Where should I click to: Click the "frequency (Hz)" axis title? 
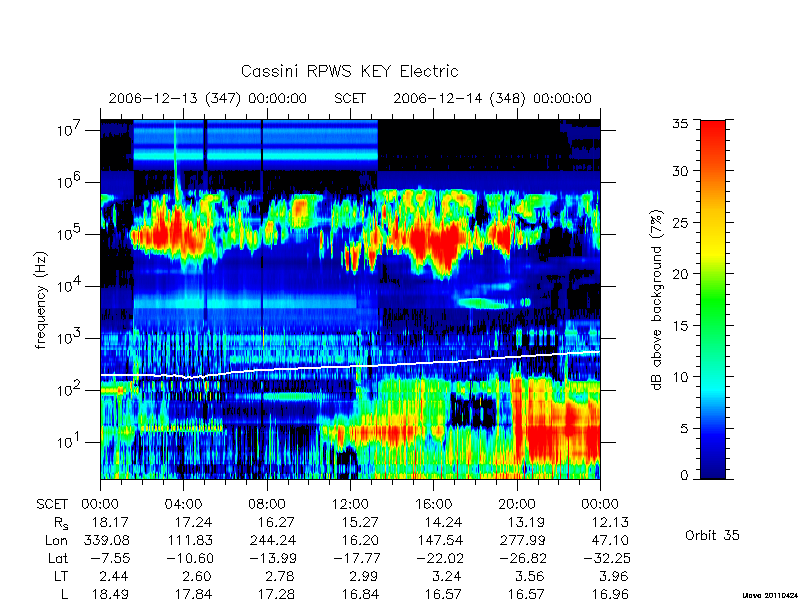tap(41, 301)
